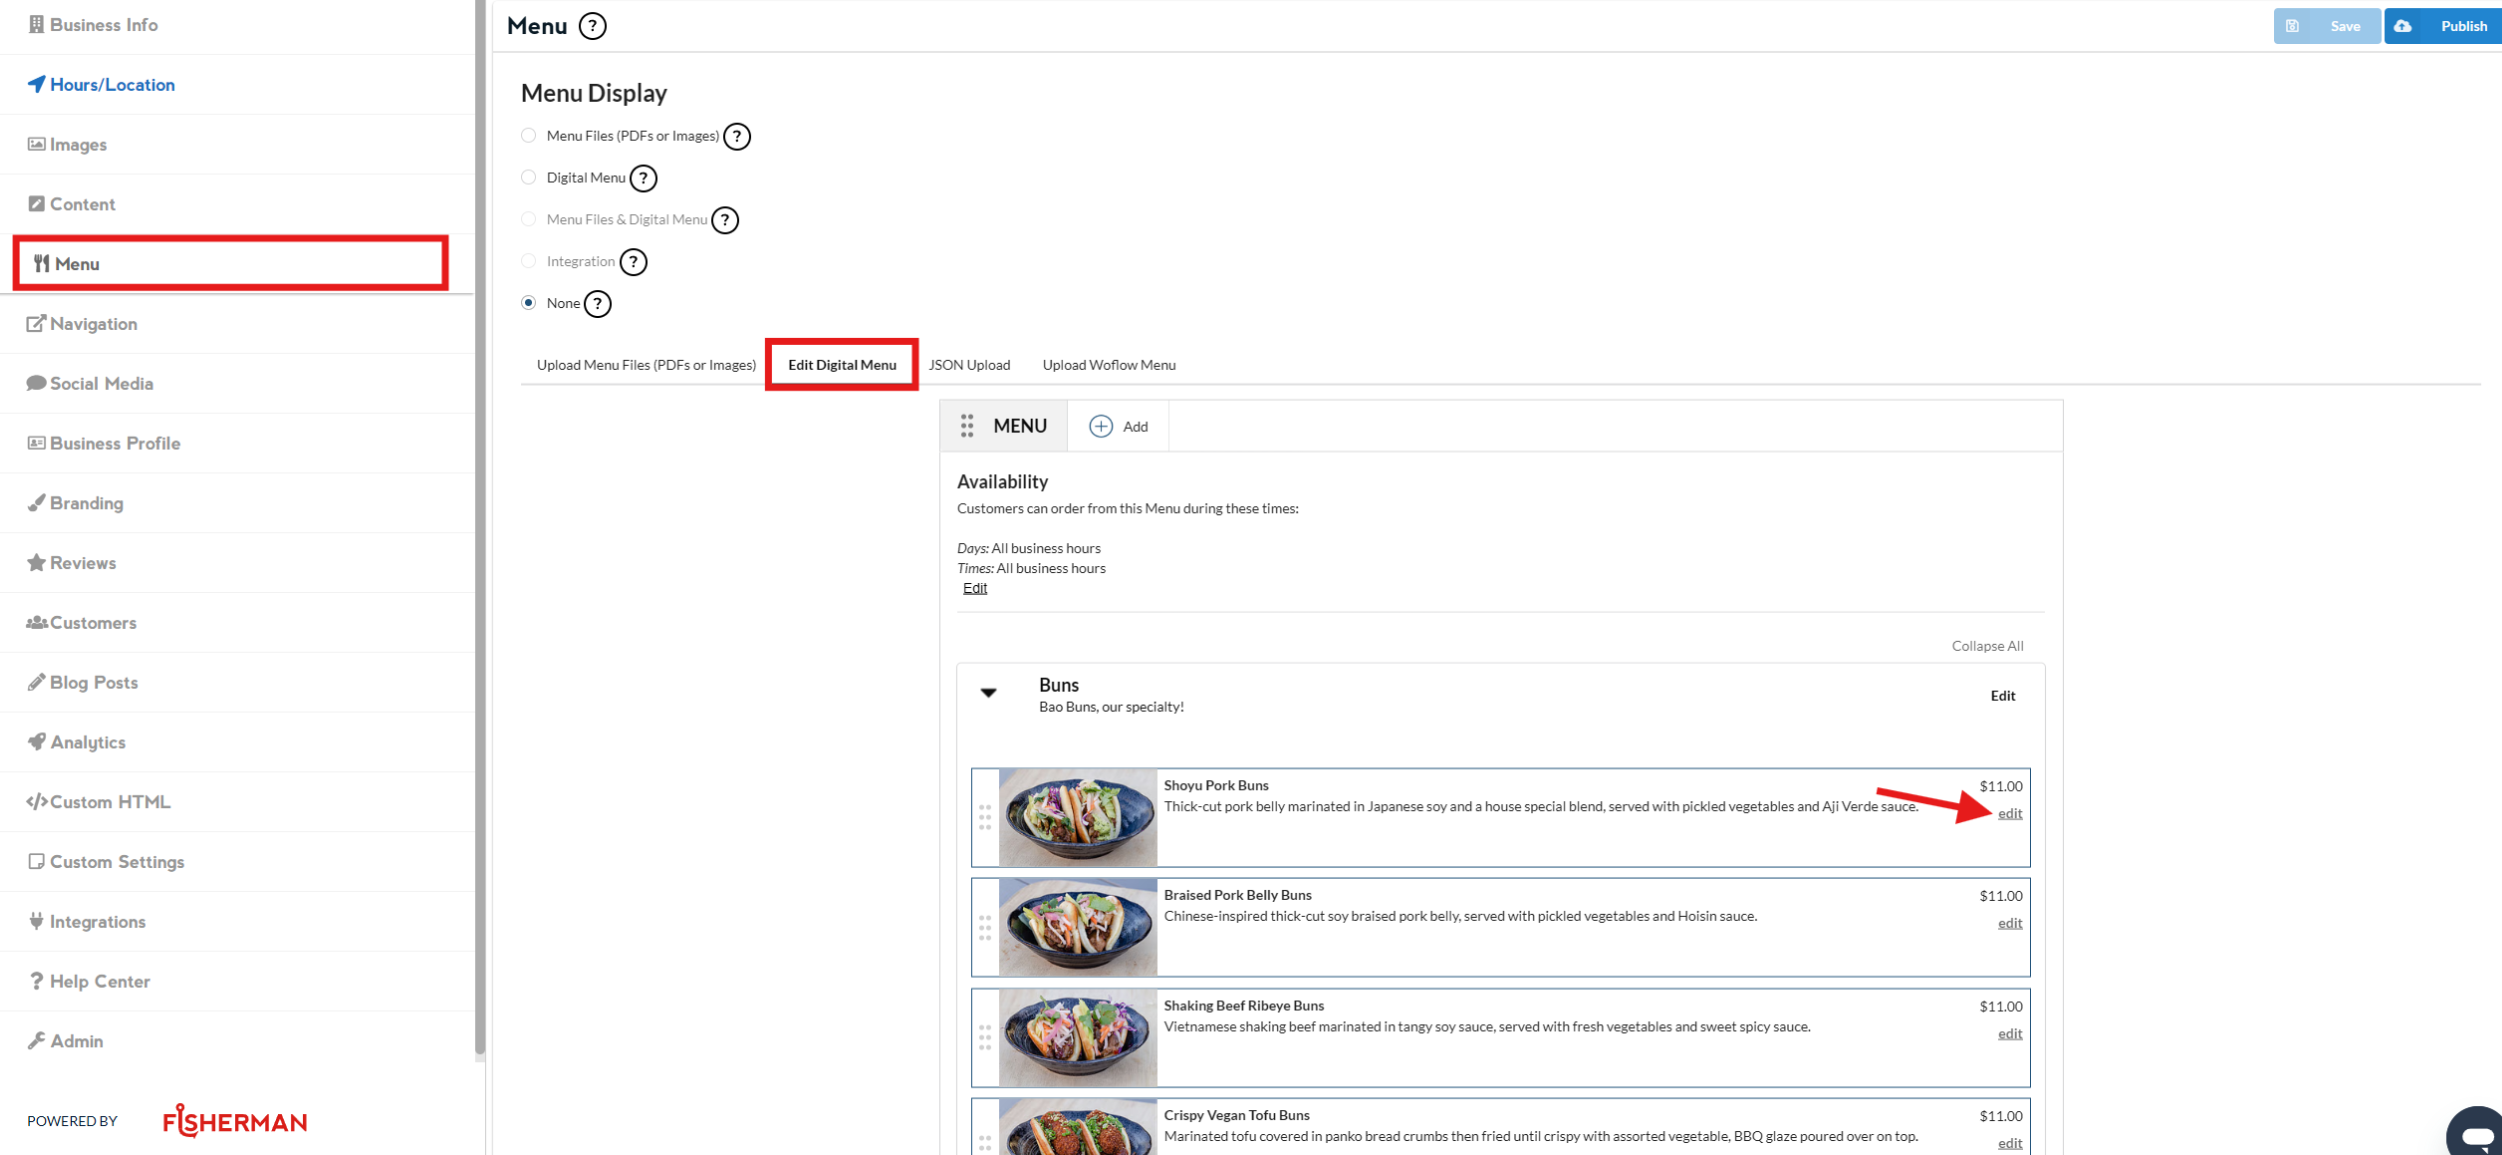The image size is (2502, 1155).
Task: Select the None radio button
Action: tap(529, 303)
